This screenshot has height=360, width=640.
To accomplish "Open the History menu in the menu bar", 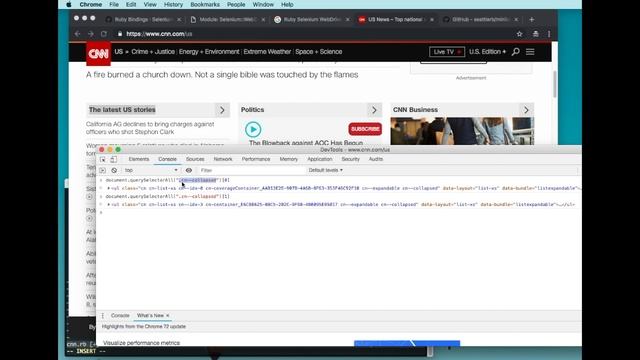I will tap(173, 4).
